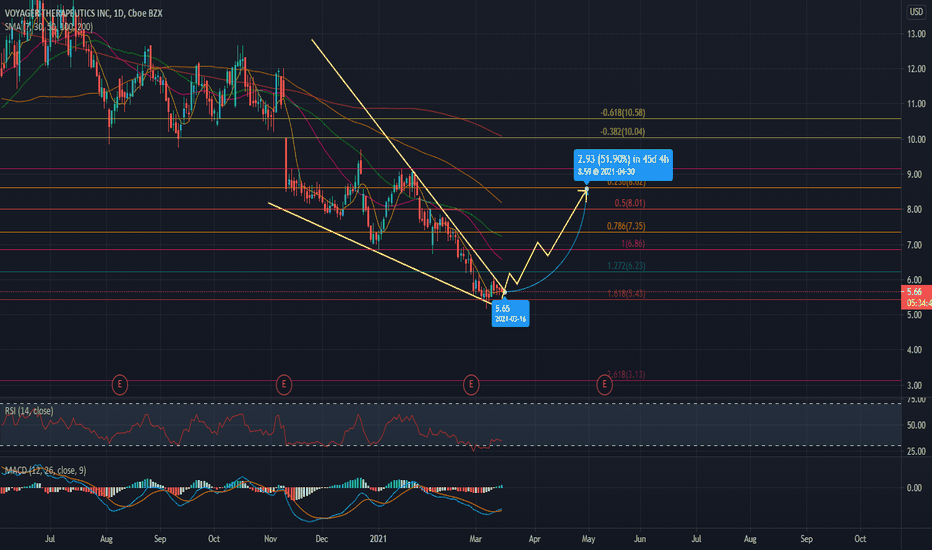Click the earnings E marker near March
Image resolution: width=932 pixels, height=550 pixels.
click(x=471, y=385)
